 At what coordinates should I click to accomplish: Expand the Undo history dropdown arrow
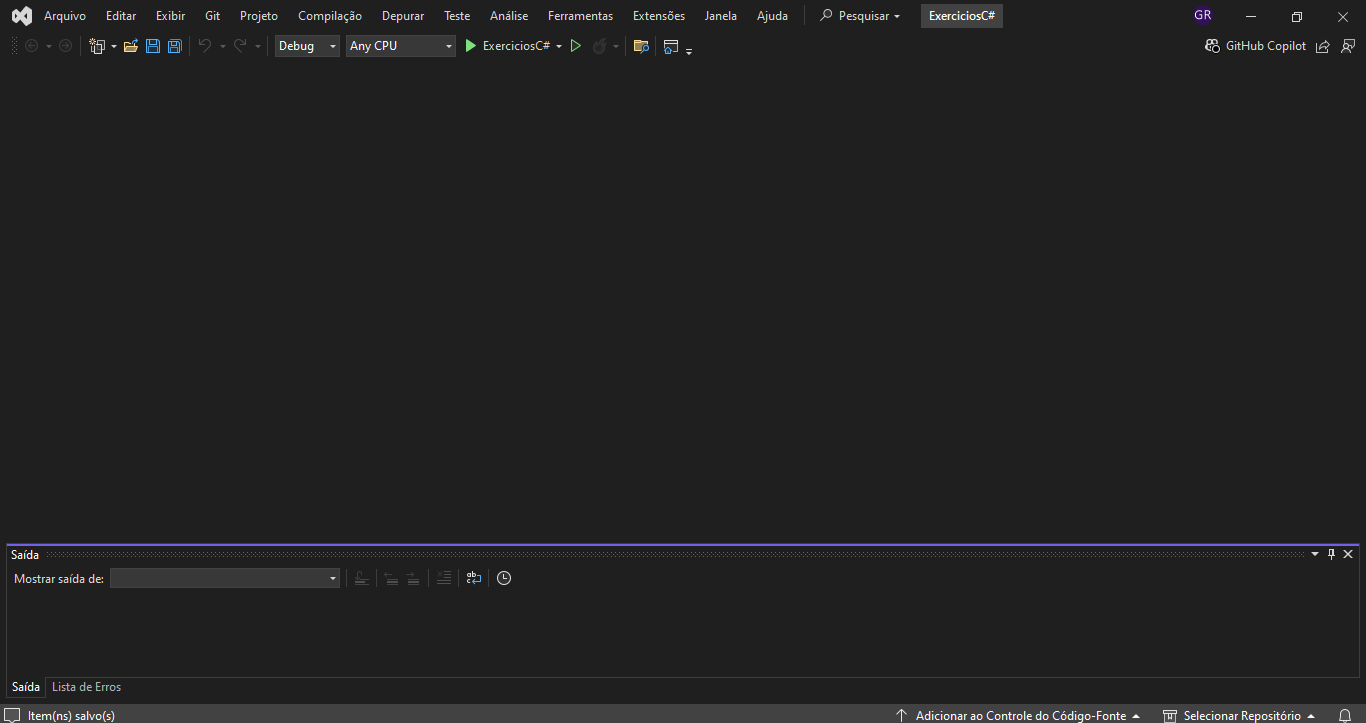pyautogui.click(x=222, y=46)
